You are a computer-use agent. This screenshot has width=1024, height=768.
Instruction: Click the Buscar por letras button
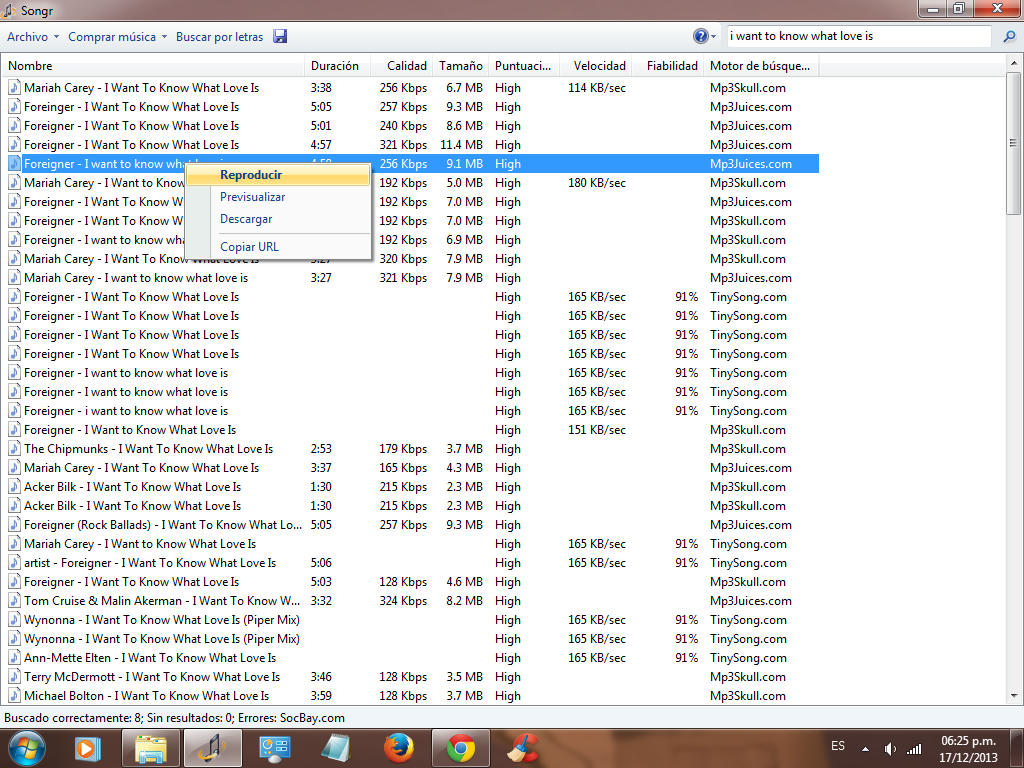(x=219, y=37)
